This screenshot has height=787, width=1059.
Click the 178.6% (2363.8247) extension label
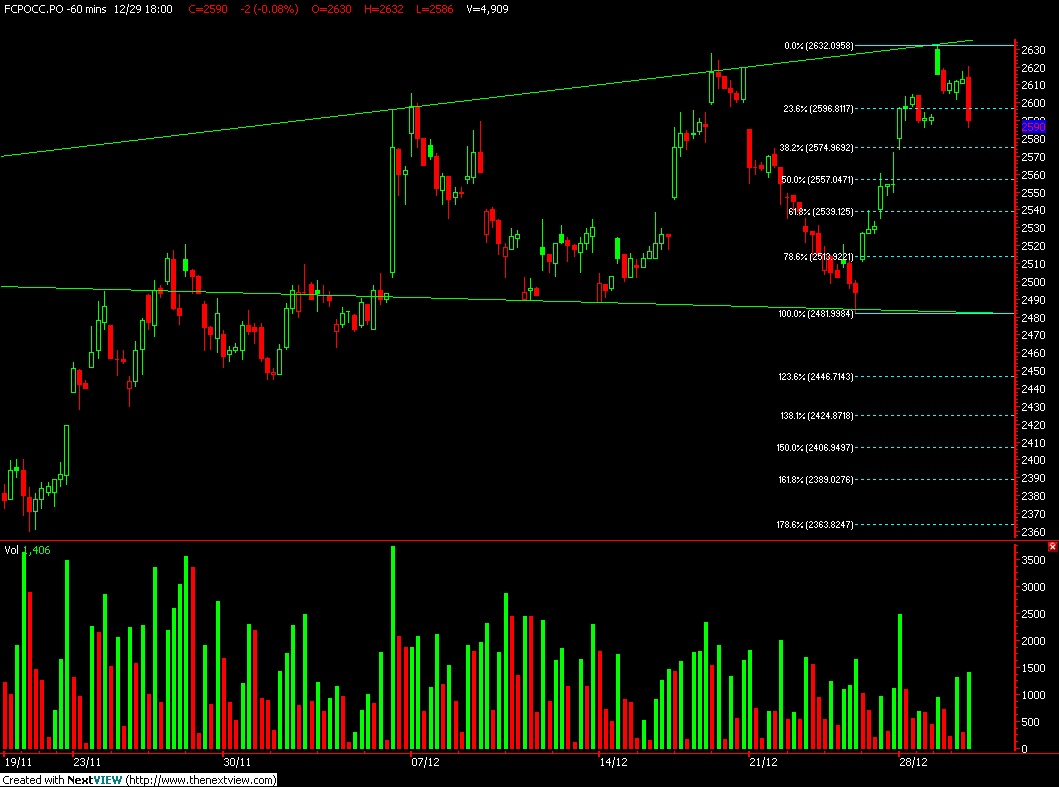(815, 525)
